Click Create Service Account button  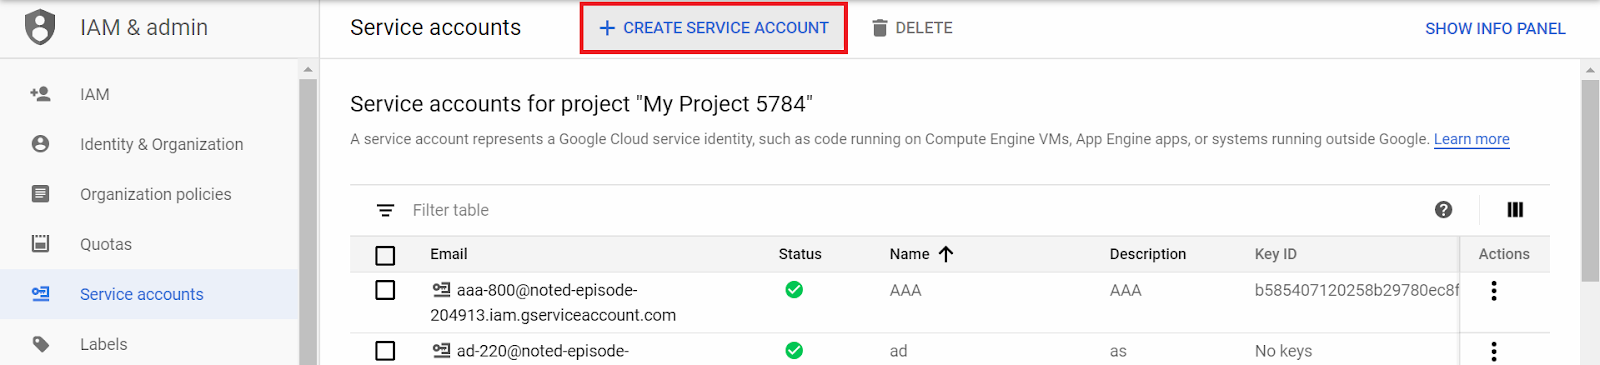coord(714,28)
